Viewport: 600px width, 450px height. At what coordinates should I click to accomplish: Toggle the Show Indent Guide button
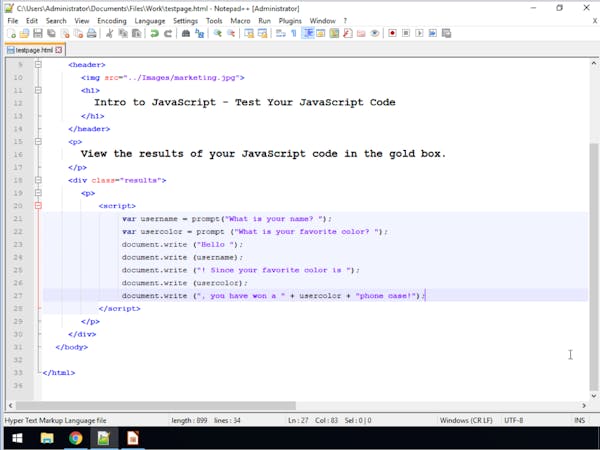pyautogui.click(x=307, y=34)
